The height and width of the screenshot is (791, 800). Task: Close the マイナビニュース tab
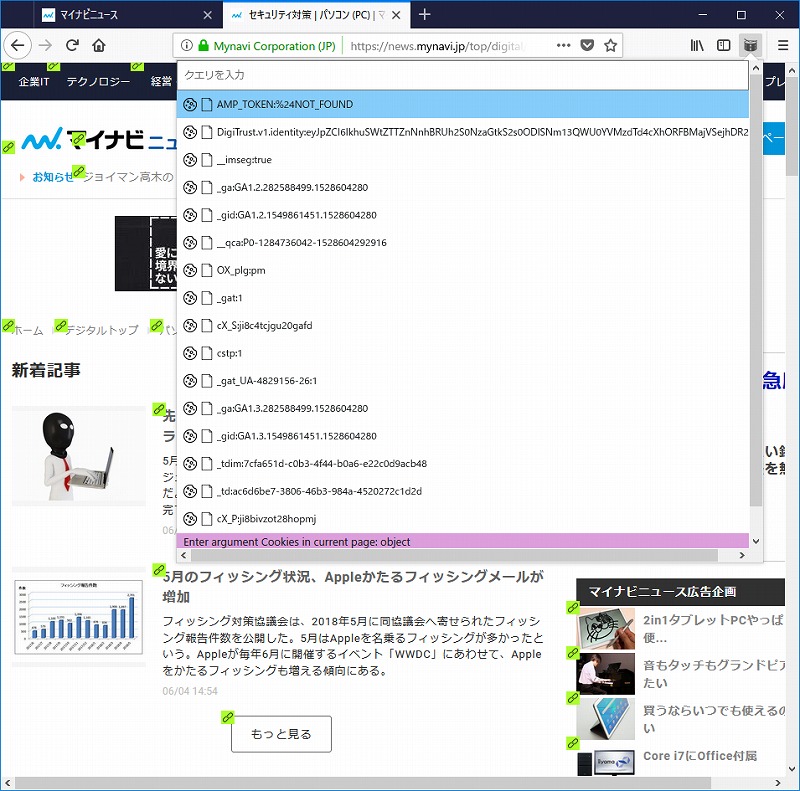click(x=207, y=15)
